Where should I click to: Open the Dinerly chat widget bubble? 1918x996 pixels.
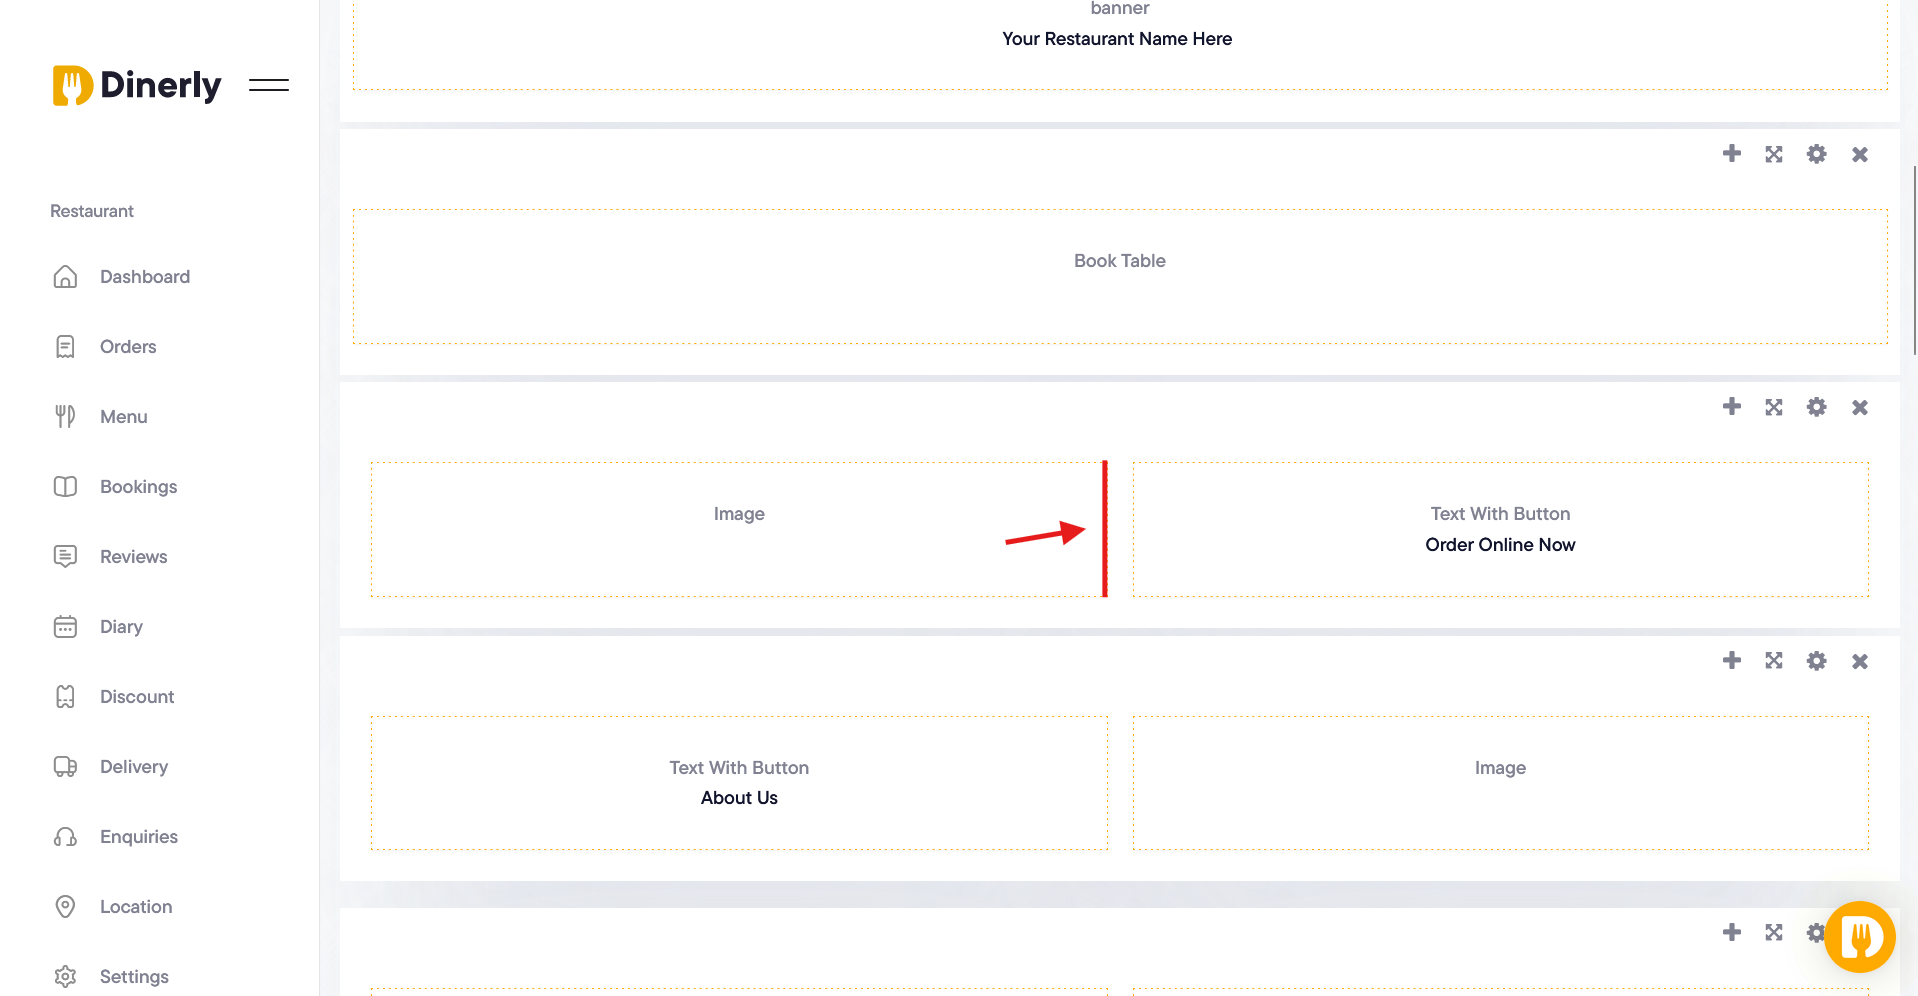coord(1860,937)
